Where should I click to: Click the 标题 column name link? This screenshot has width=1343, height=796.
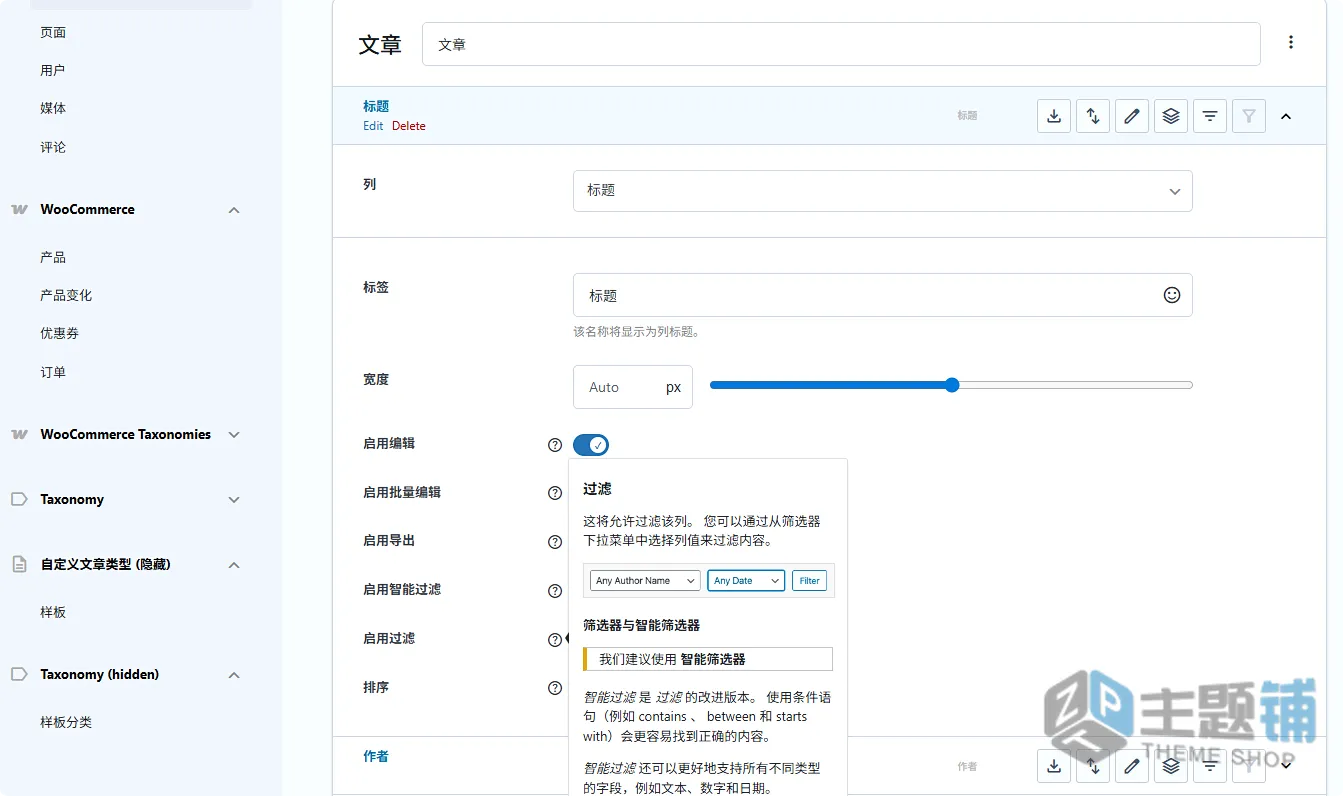(x=376, y=106)
